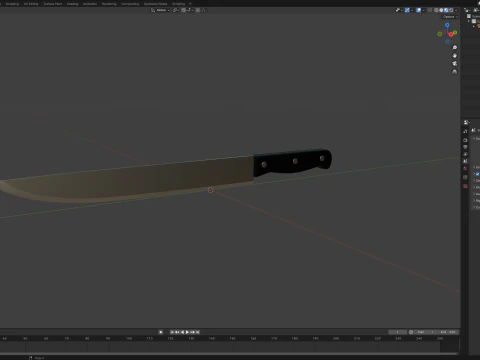Screen dimensions: 480x360
Task: Jump to timeline end frame
Action: click(198, 332)
